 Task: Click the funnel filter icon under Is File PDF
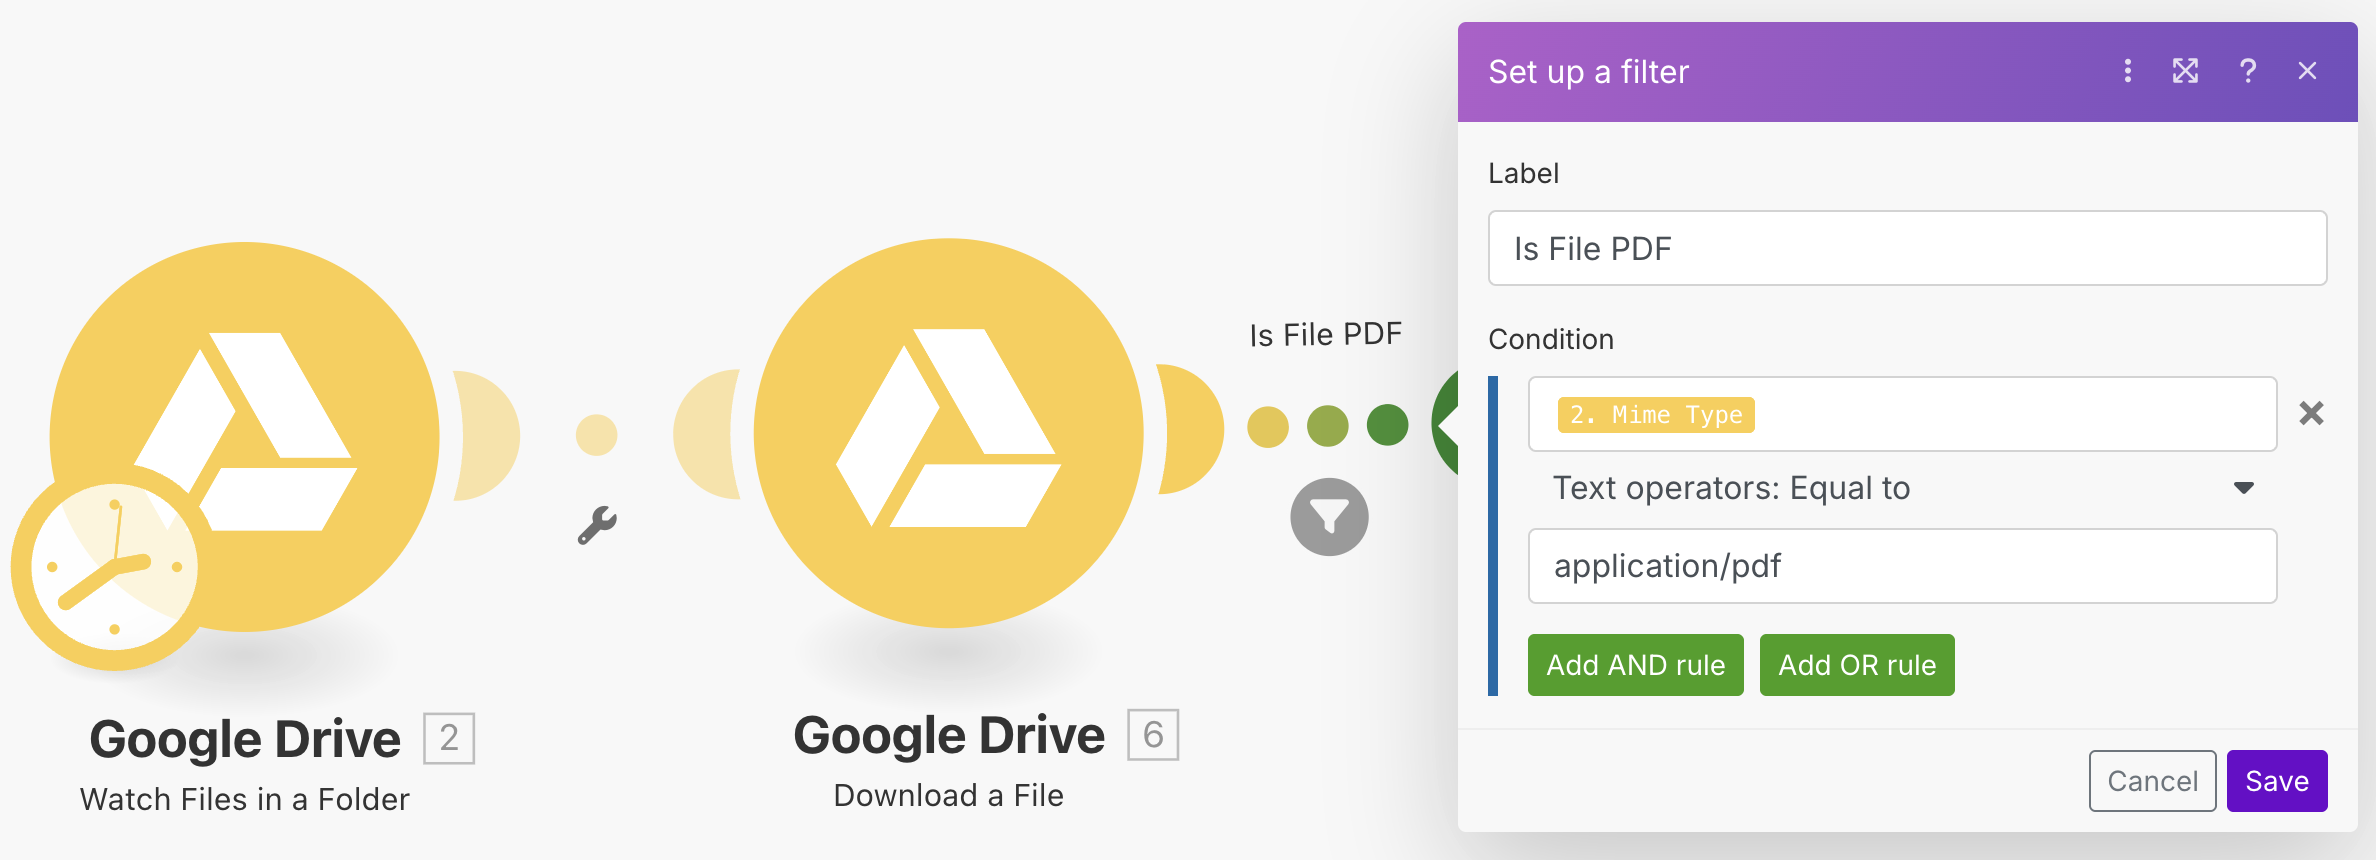(x=1329, y=517)
